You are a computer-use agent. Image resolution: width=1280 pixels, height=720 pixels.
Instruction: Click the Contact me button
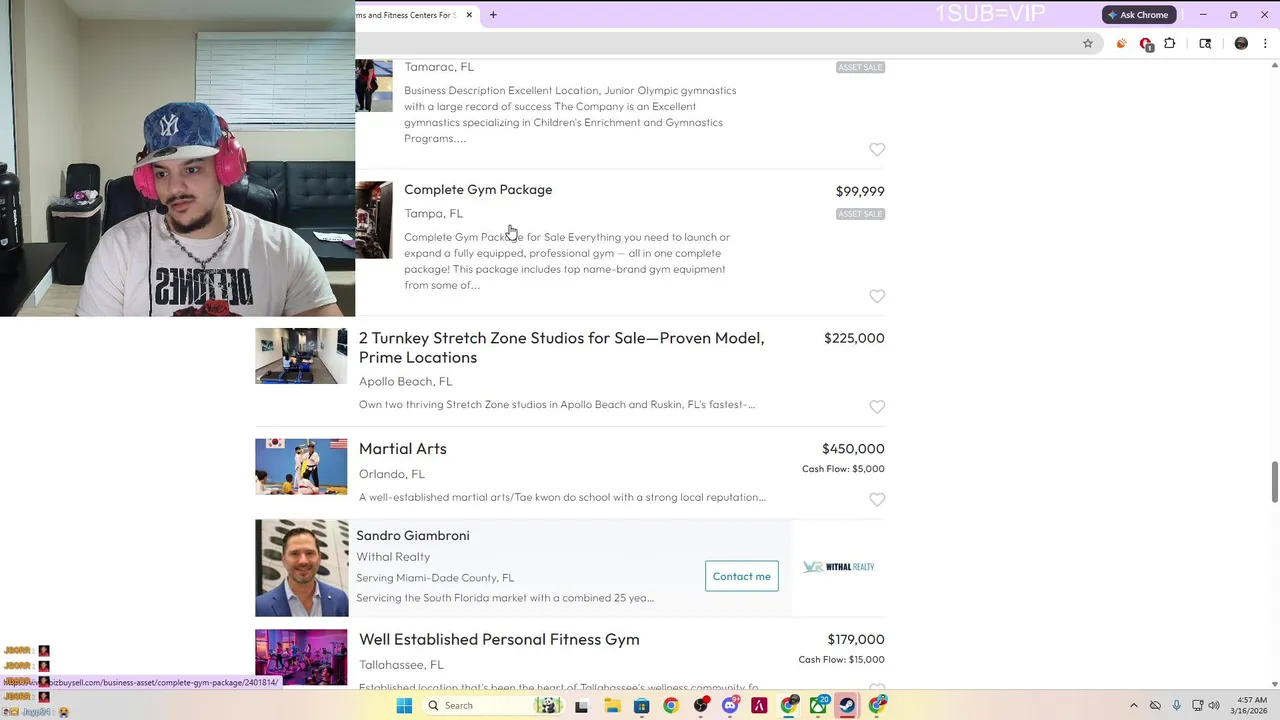(x=742, y=577)
